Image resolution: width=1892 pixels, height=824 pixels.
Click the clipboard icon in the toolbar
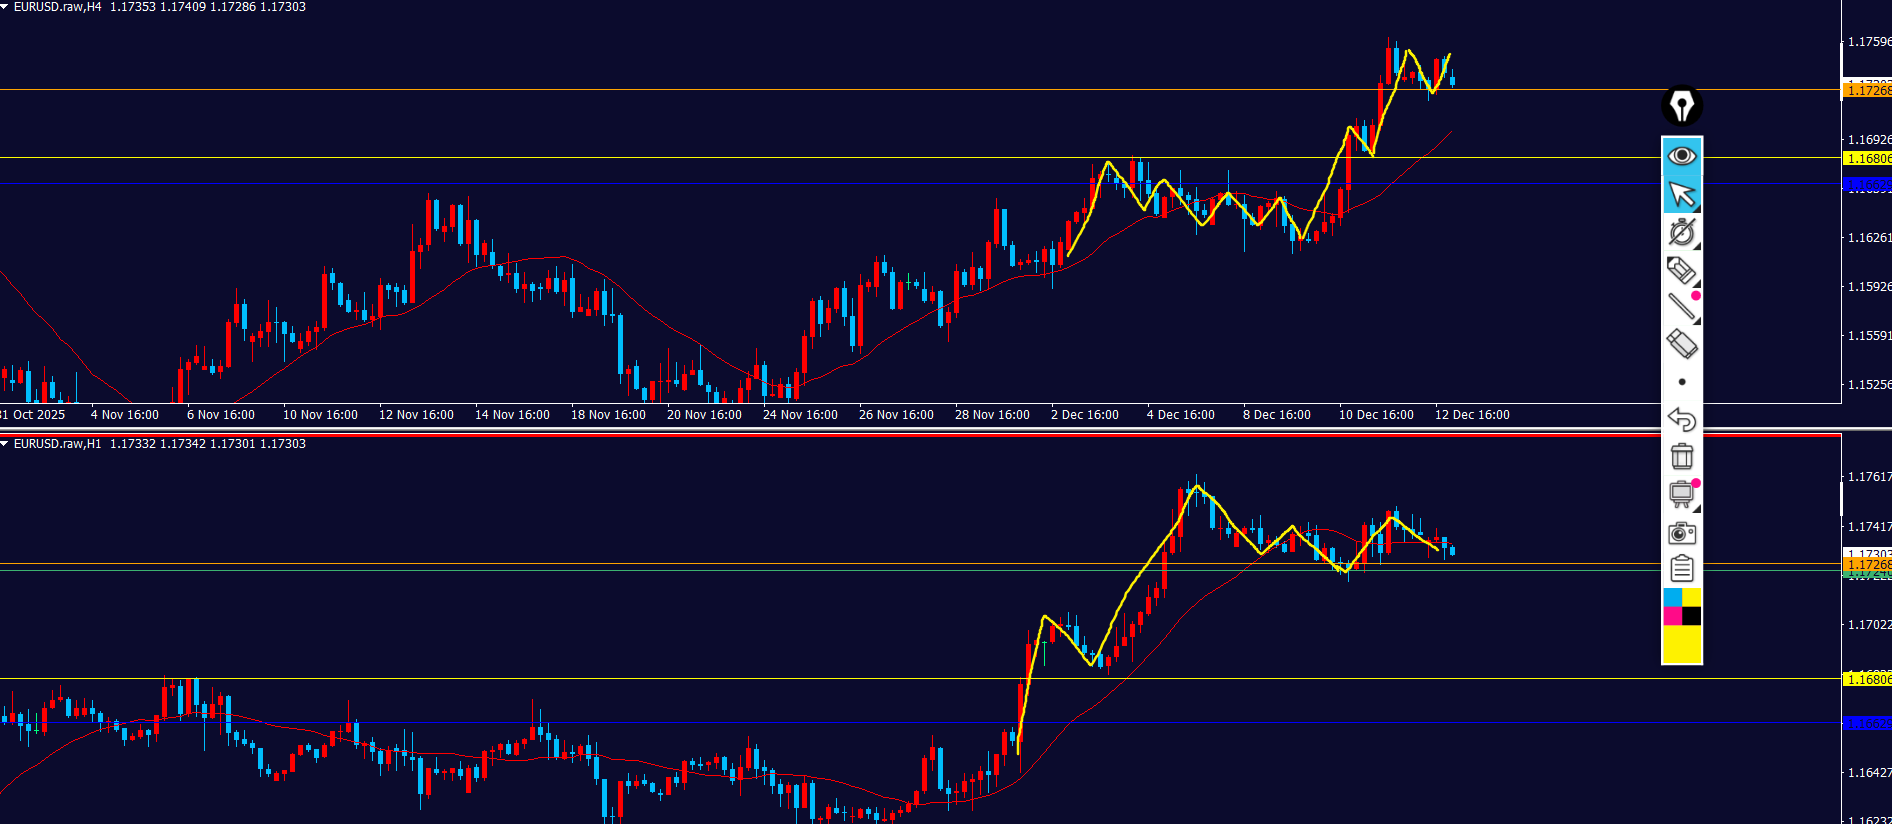[x=1682, y=569]
